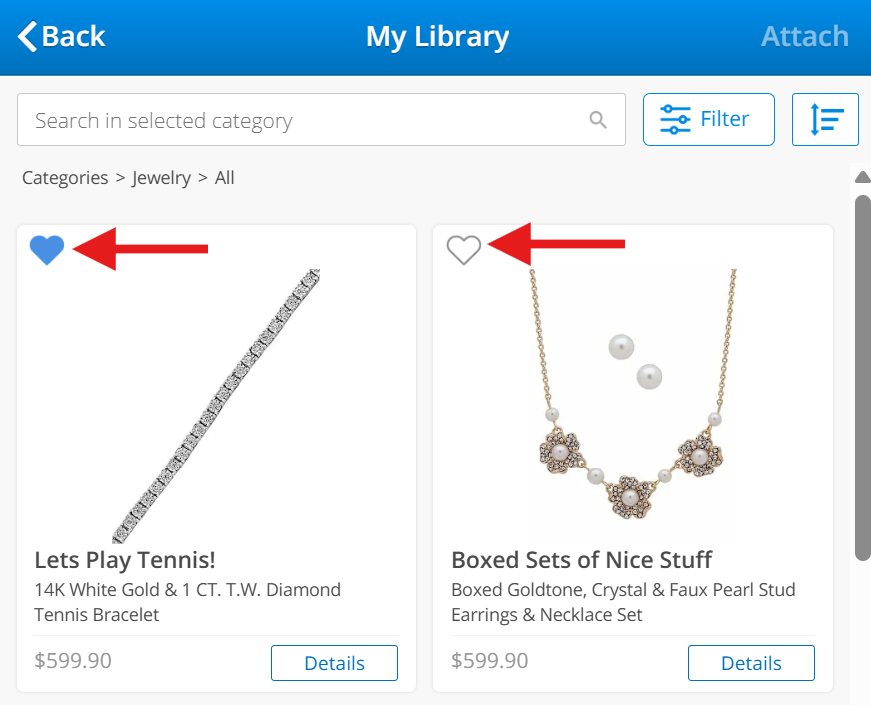This screenshot has width=871, height=705.
Task: Click the My Library header title
Action: pyautogui.click(x=437, y=37)
